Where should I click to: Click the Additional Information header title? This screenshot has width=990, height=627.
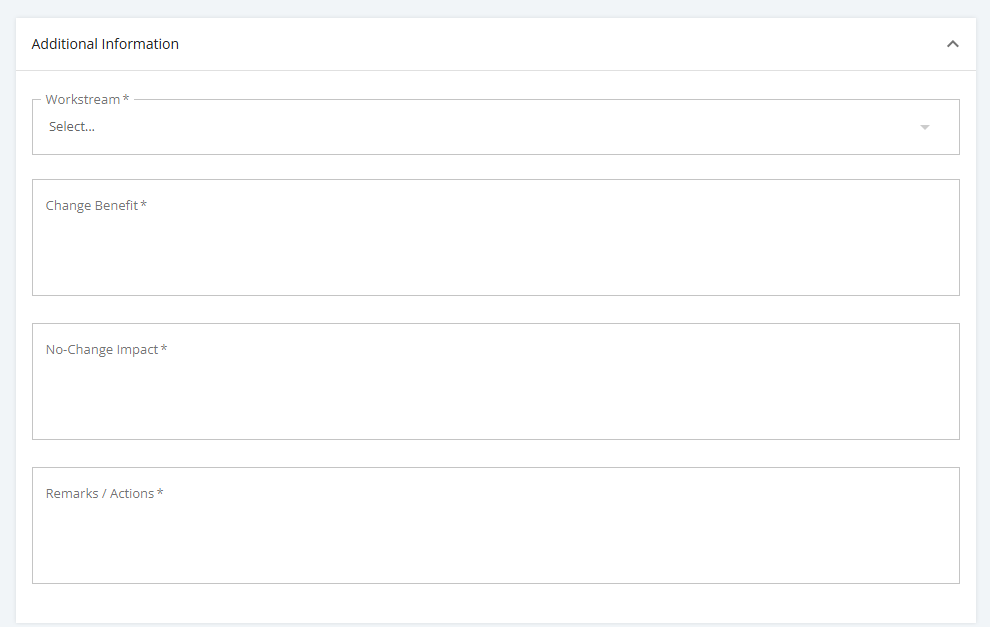[x=105, y=44]
